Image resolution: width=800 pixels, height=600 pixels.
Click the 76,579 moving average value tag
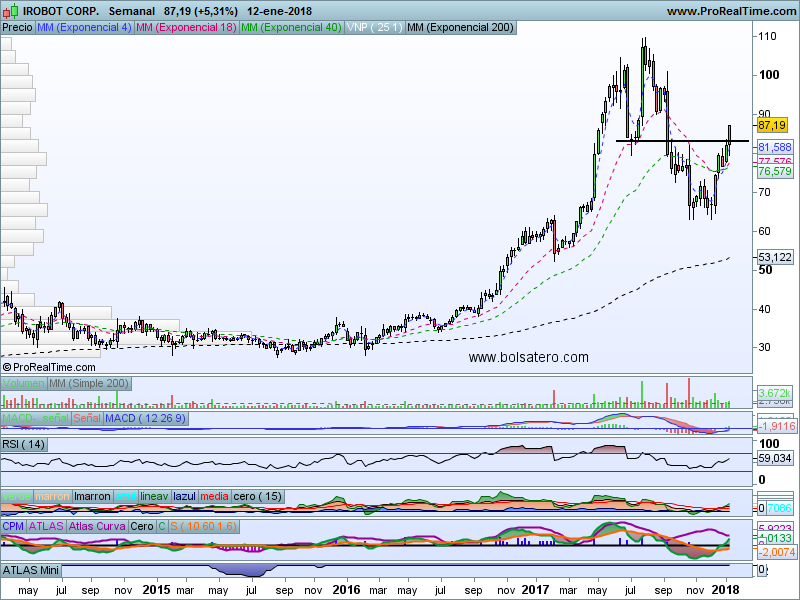(774, 171)
